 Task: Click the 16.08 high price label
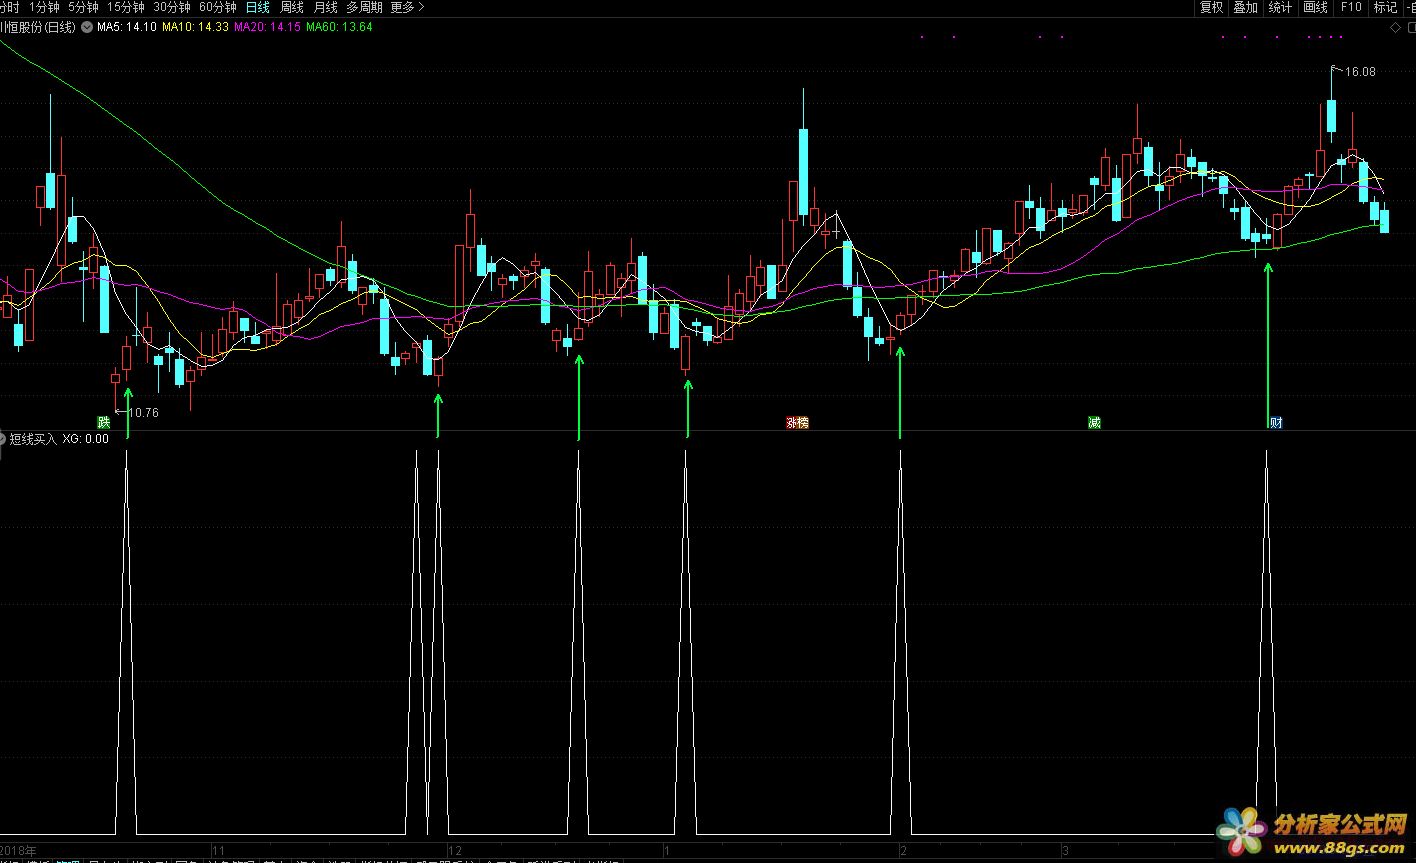pos(1360,72)
